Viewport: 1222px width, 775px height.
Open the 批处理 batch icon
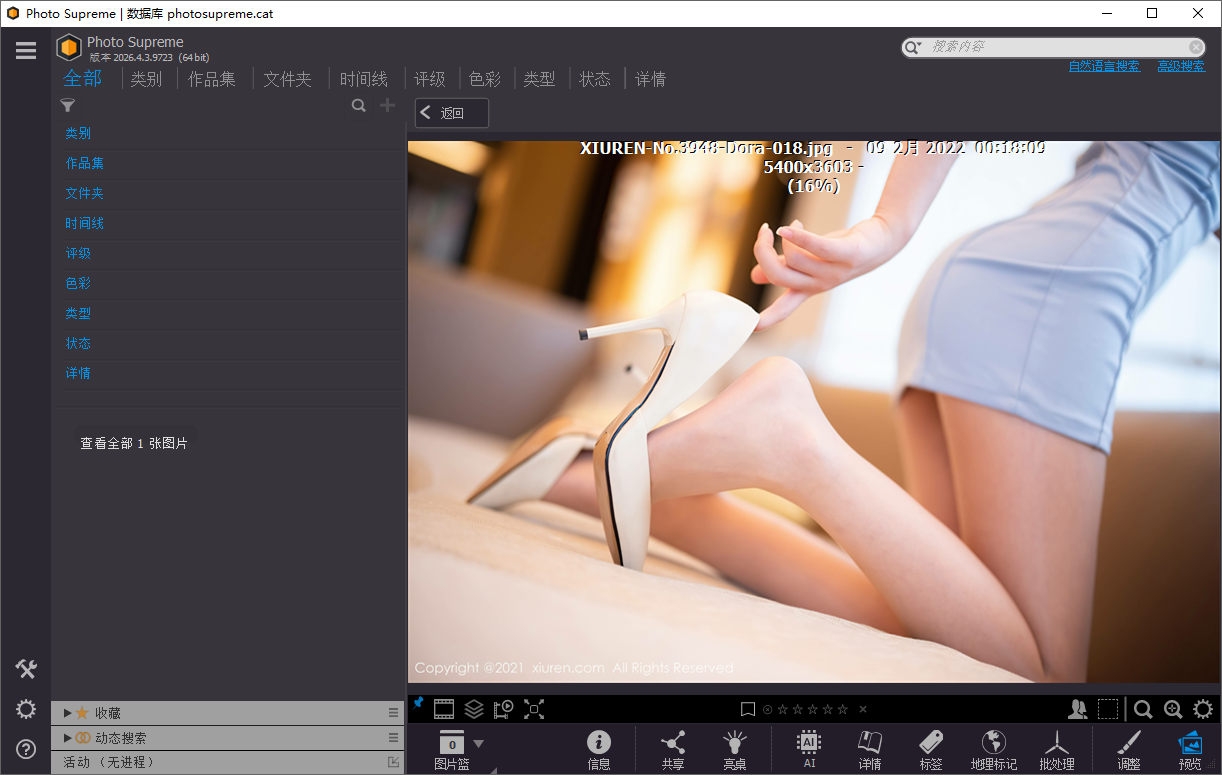(x=1056, y=750)
